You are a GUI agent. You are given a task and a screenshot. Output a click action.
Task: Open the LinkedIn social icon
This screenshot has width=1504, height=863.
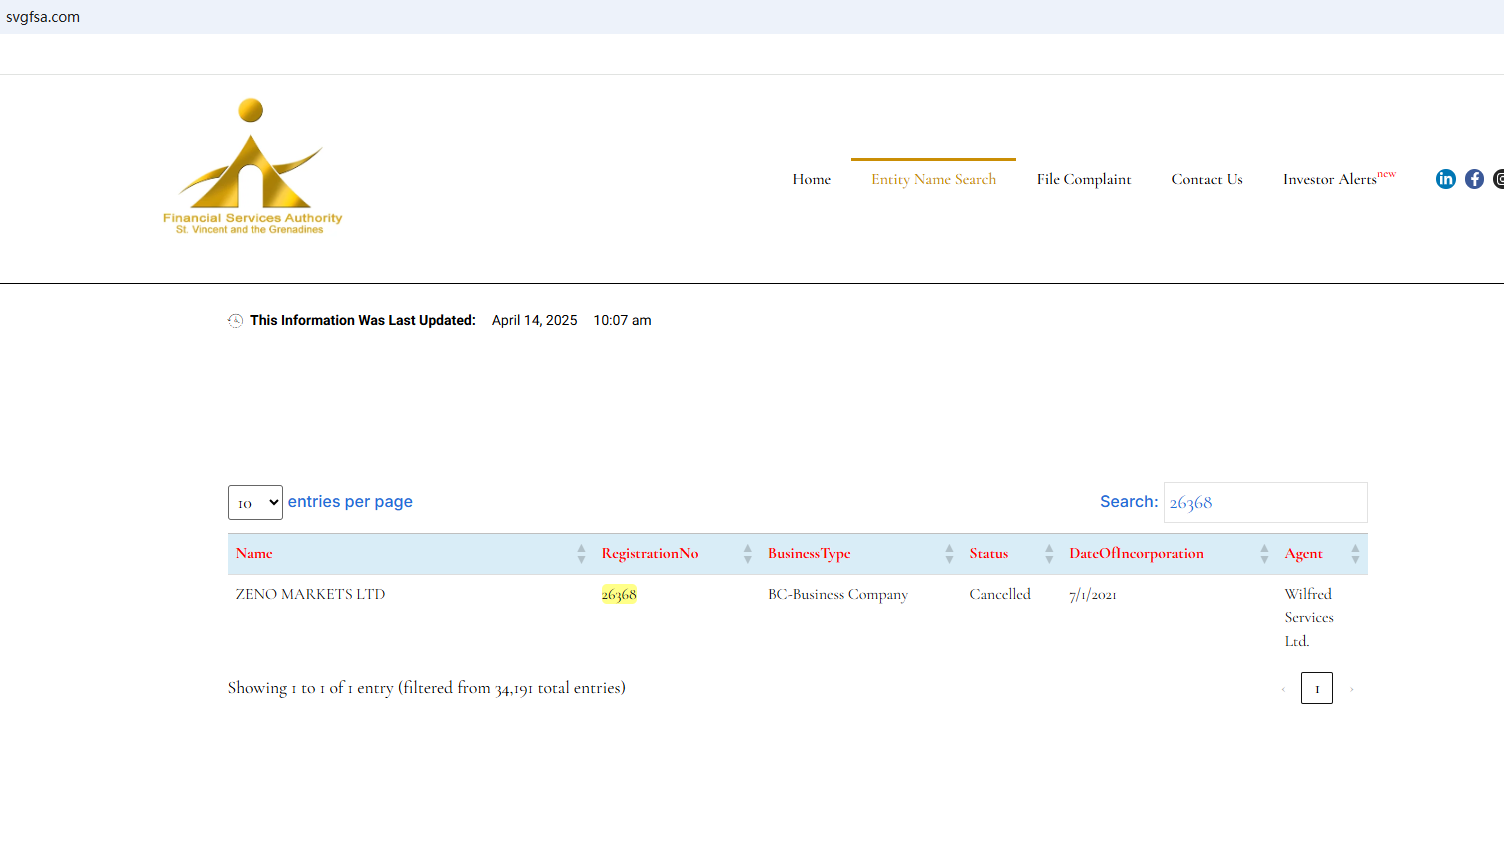pos(1445,179)
